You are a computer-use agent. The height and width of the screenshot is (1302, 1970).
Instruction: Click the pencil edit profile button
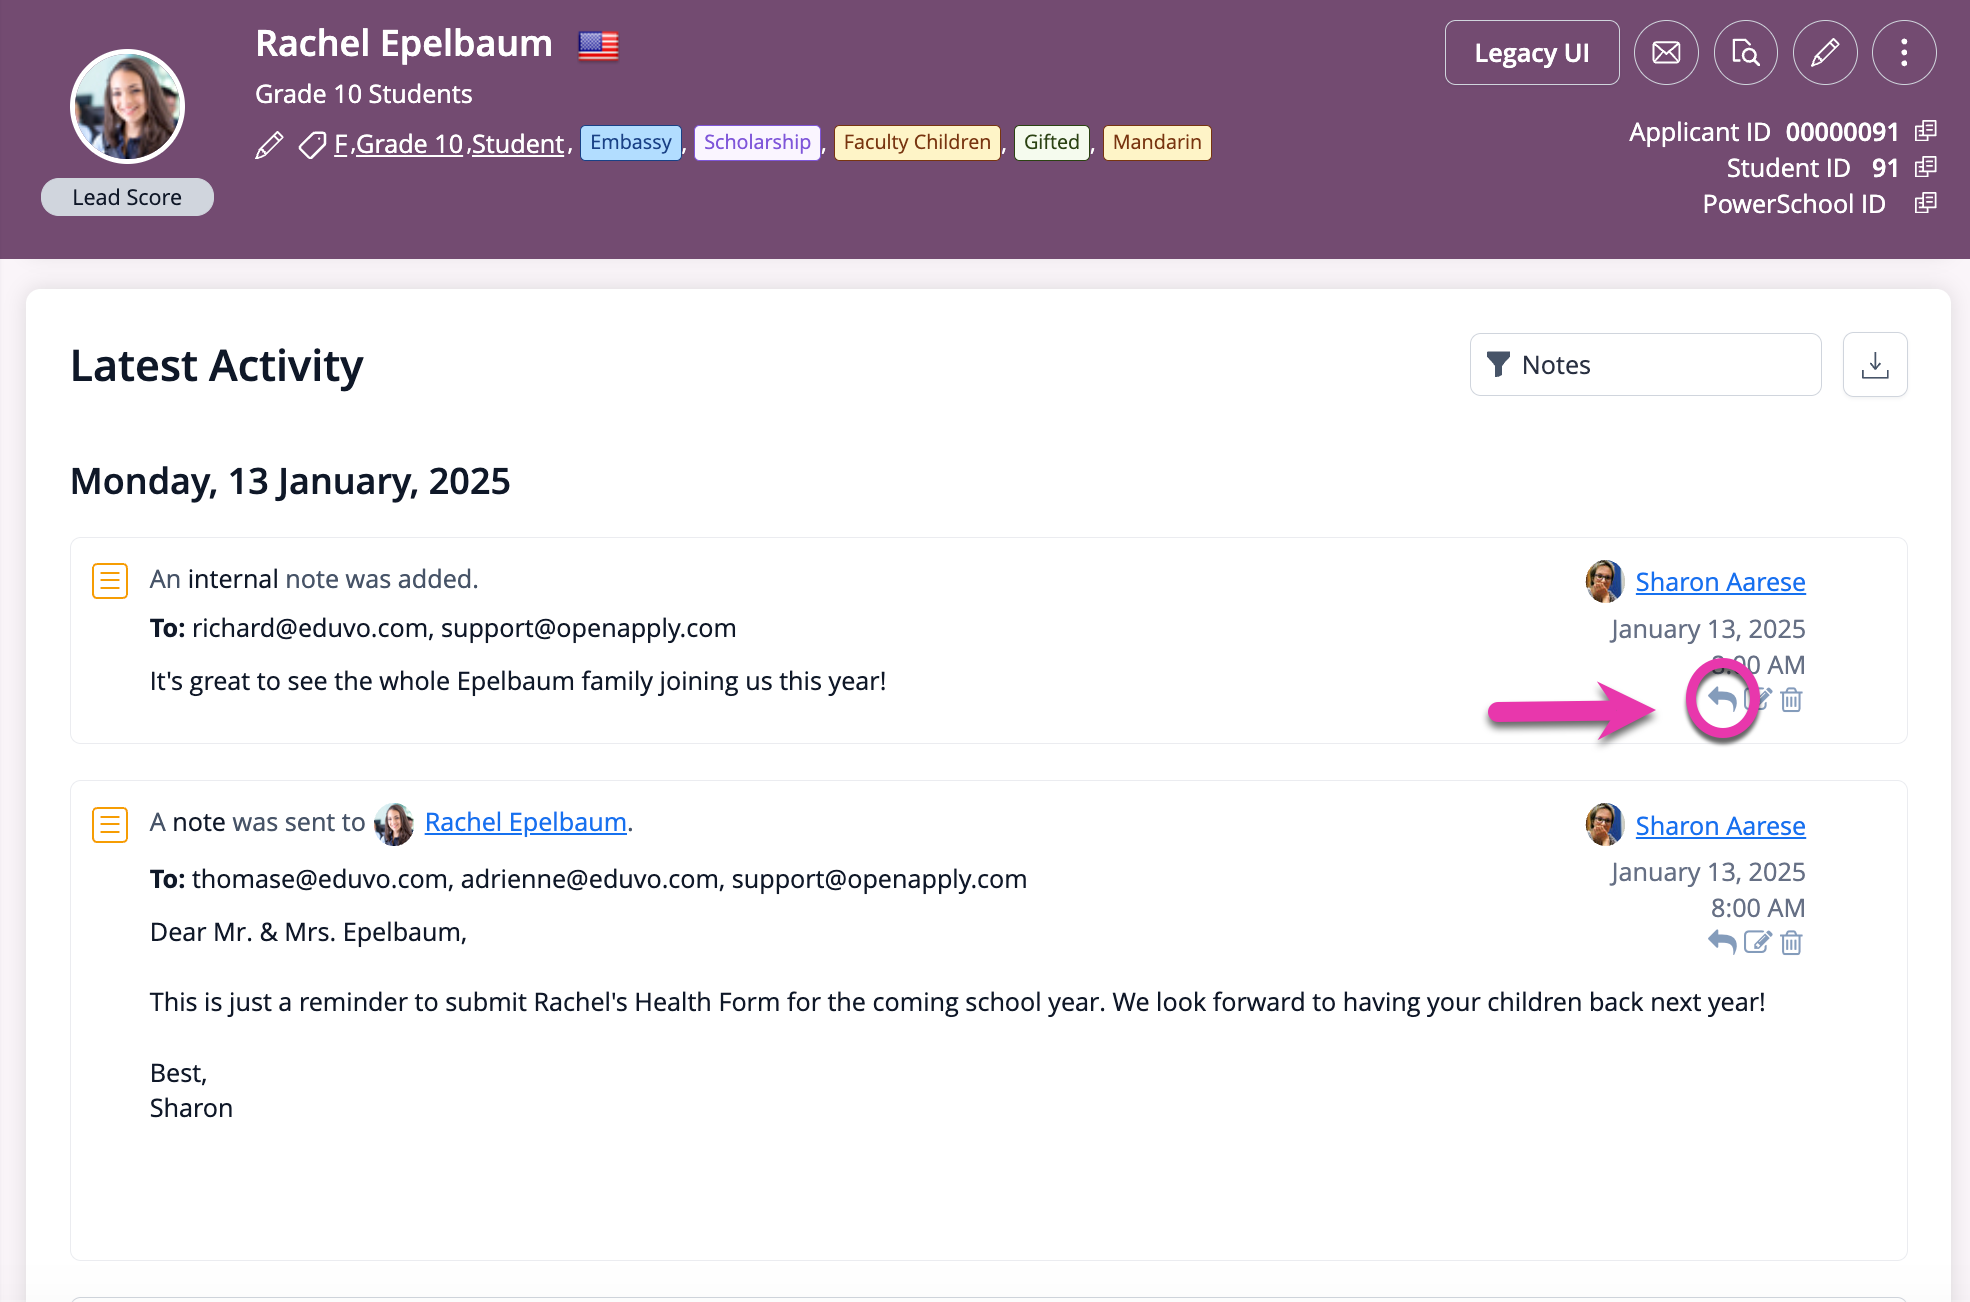point(1825,53)
